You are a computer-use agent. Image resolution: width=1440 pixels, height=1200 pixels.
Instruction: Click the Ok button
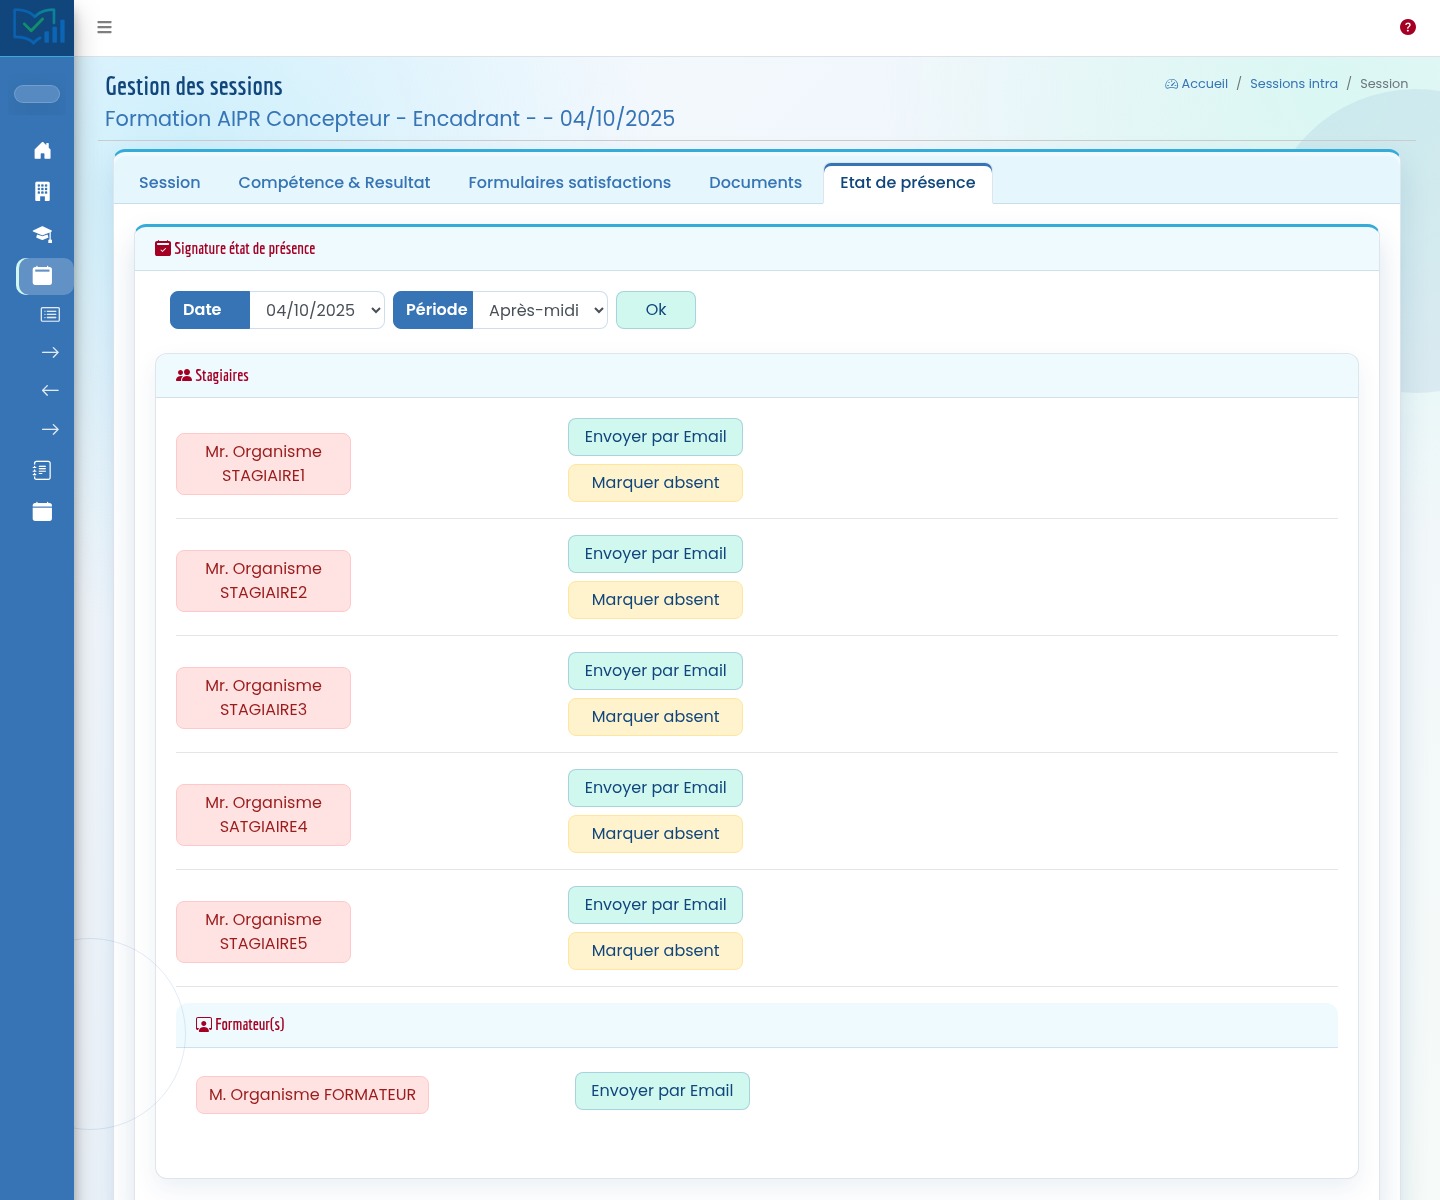pos(656,310)
